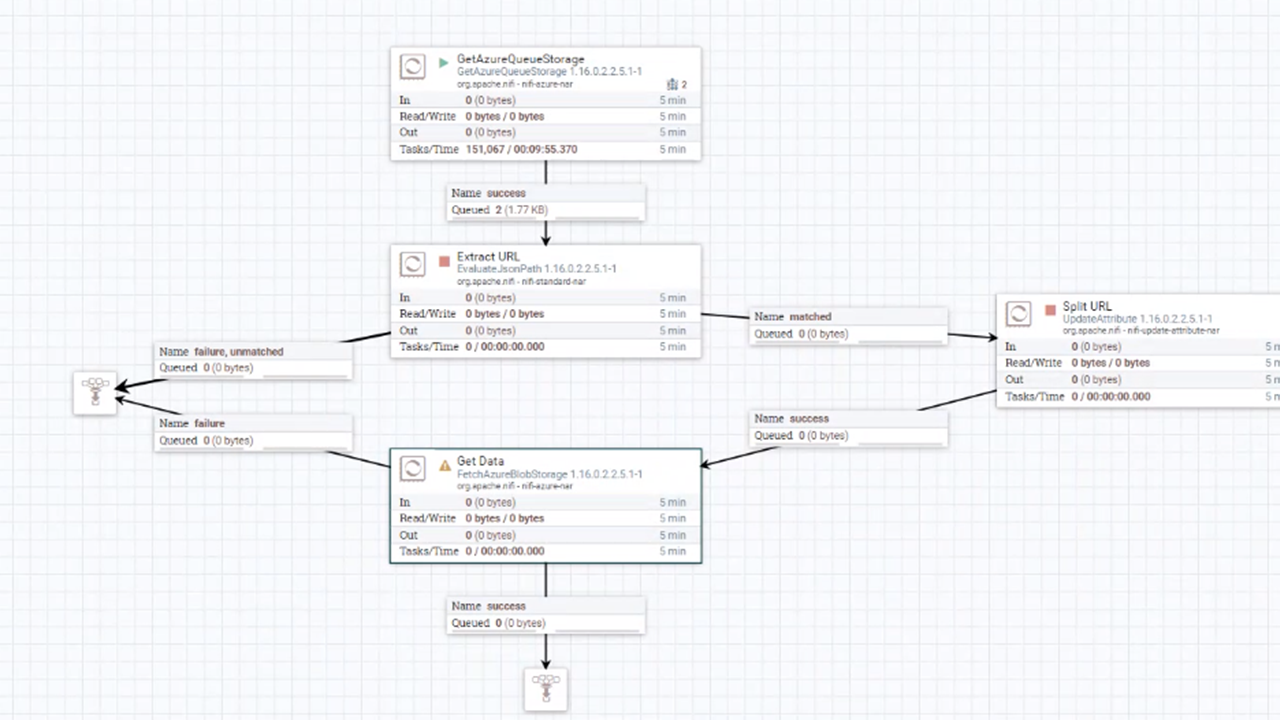
Task: Click the active threads indicator on GetAzureQueueStorage
Action: tap(677, 85)
